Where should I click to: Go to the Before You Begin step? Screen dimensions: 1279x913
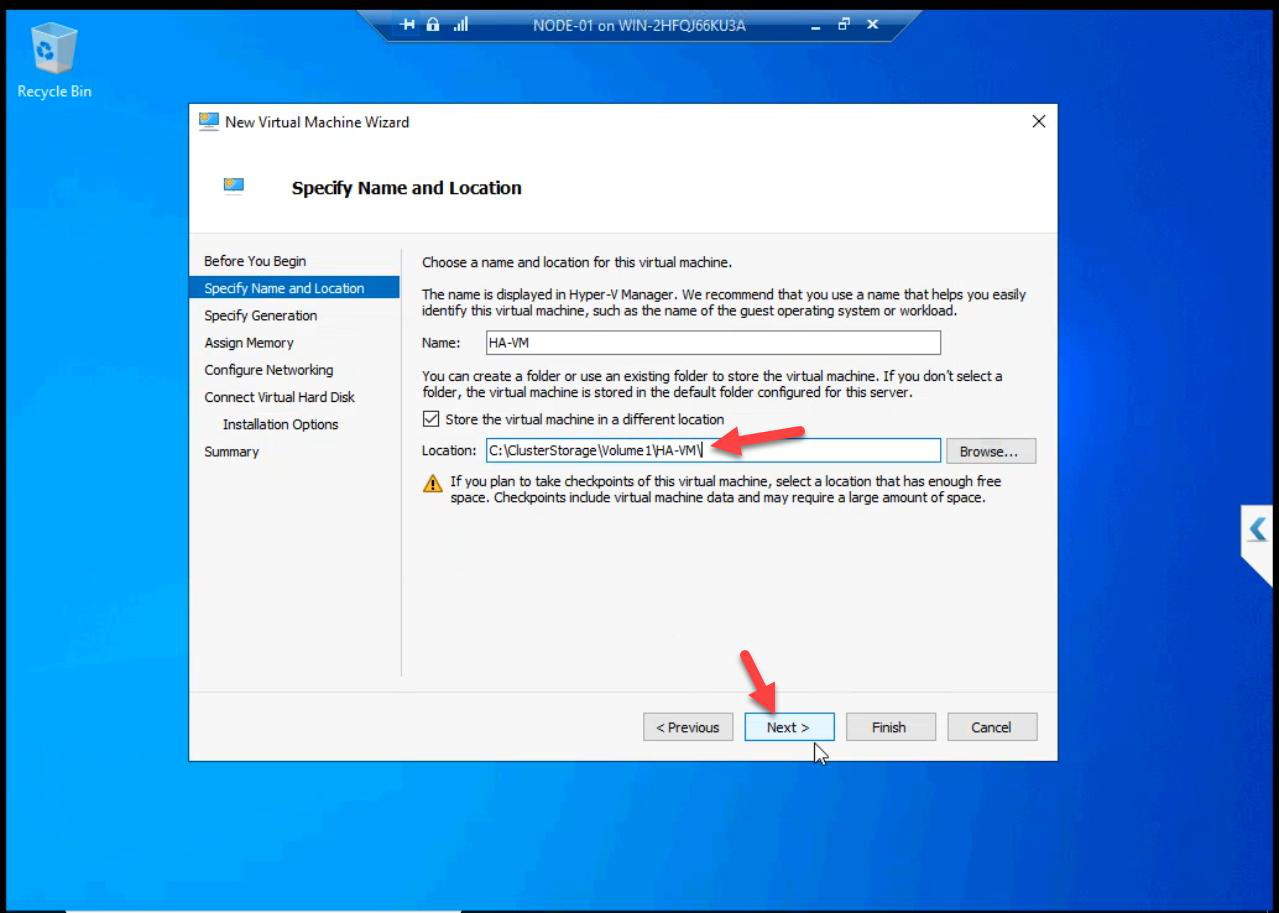255,261
